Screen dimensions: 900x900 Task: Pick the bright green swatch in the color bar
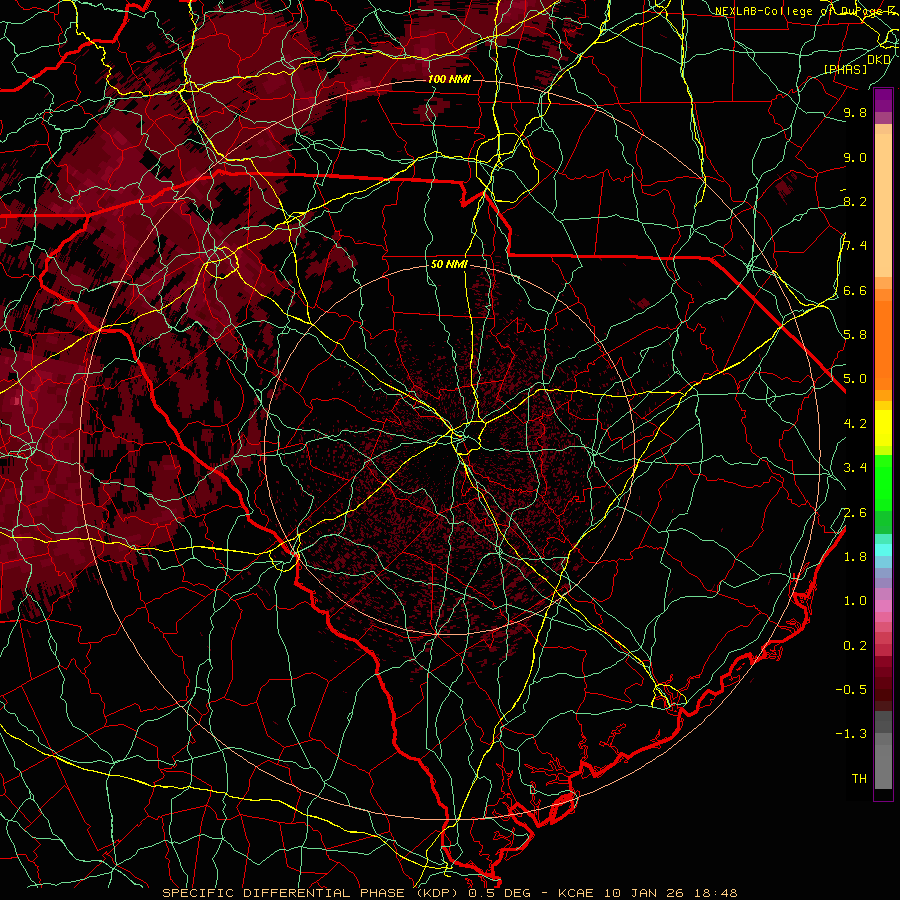[x=883, y=484]
